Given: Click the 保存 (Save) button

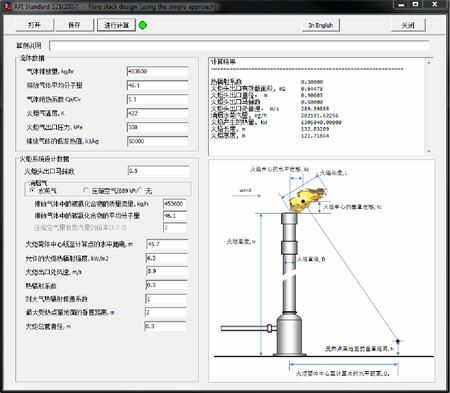Looking at the screenshot, I should 75,25.
